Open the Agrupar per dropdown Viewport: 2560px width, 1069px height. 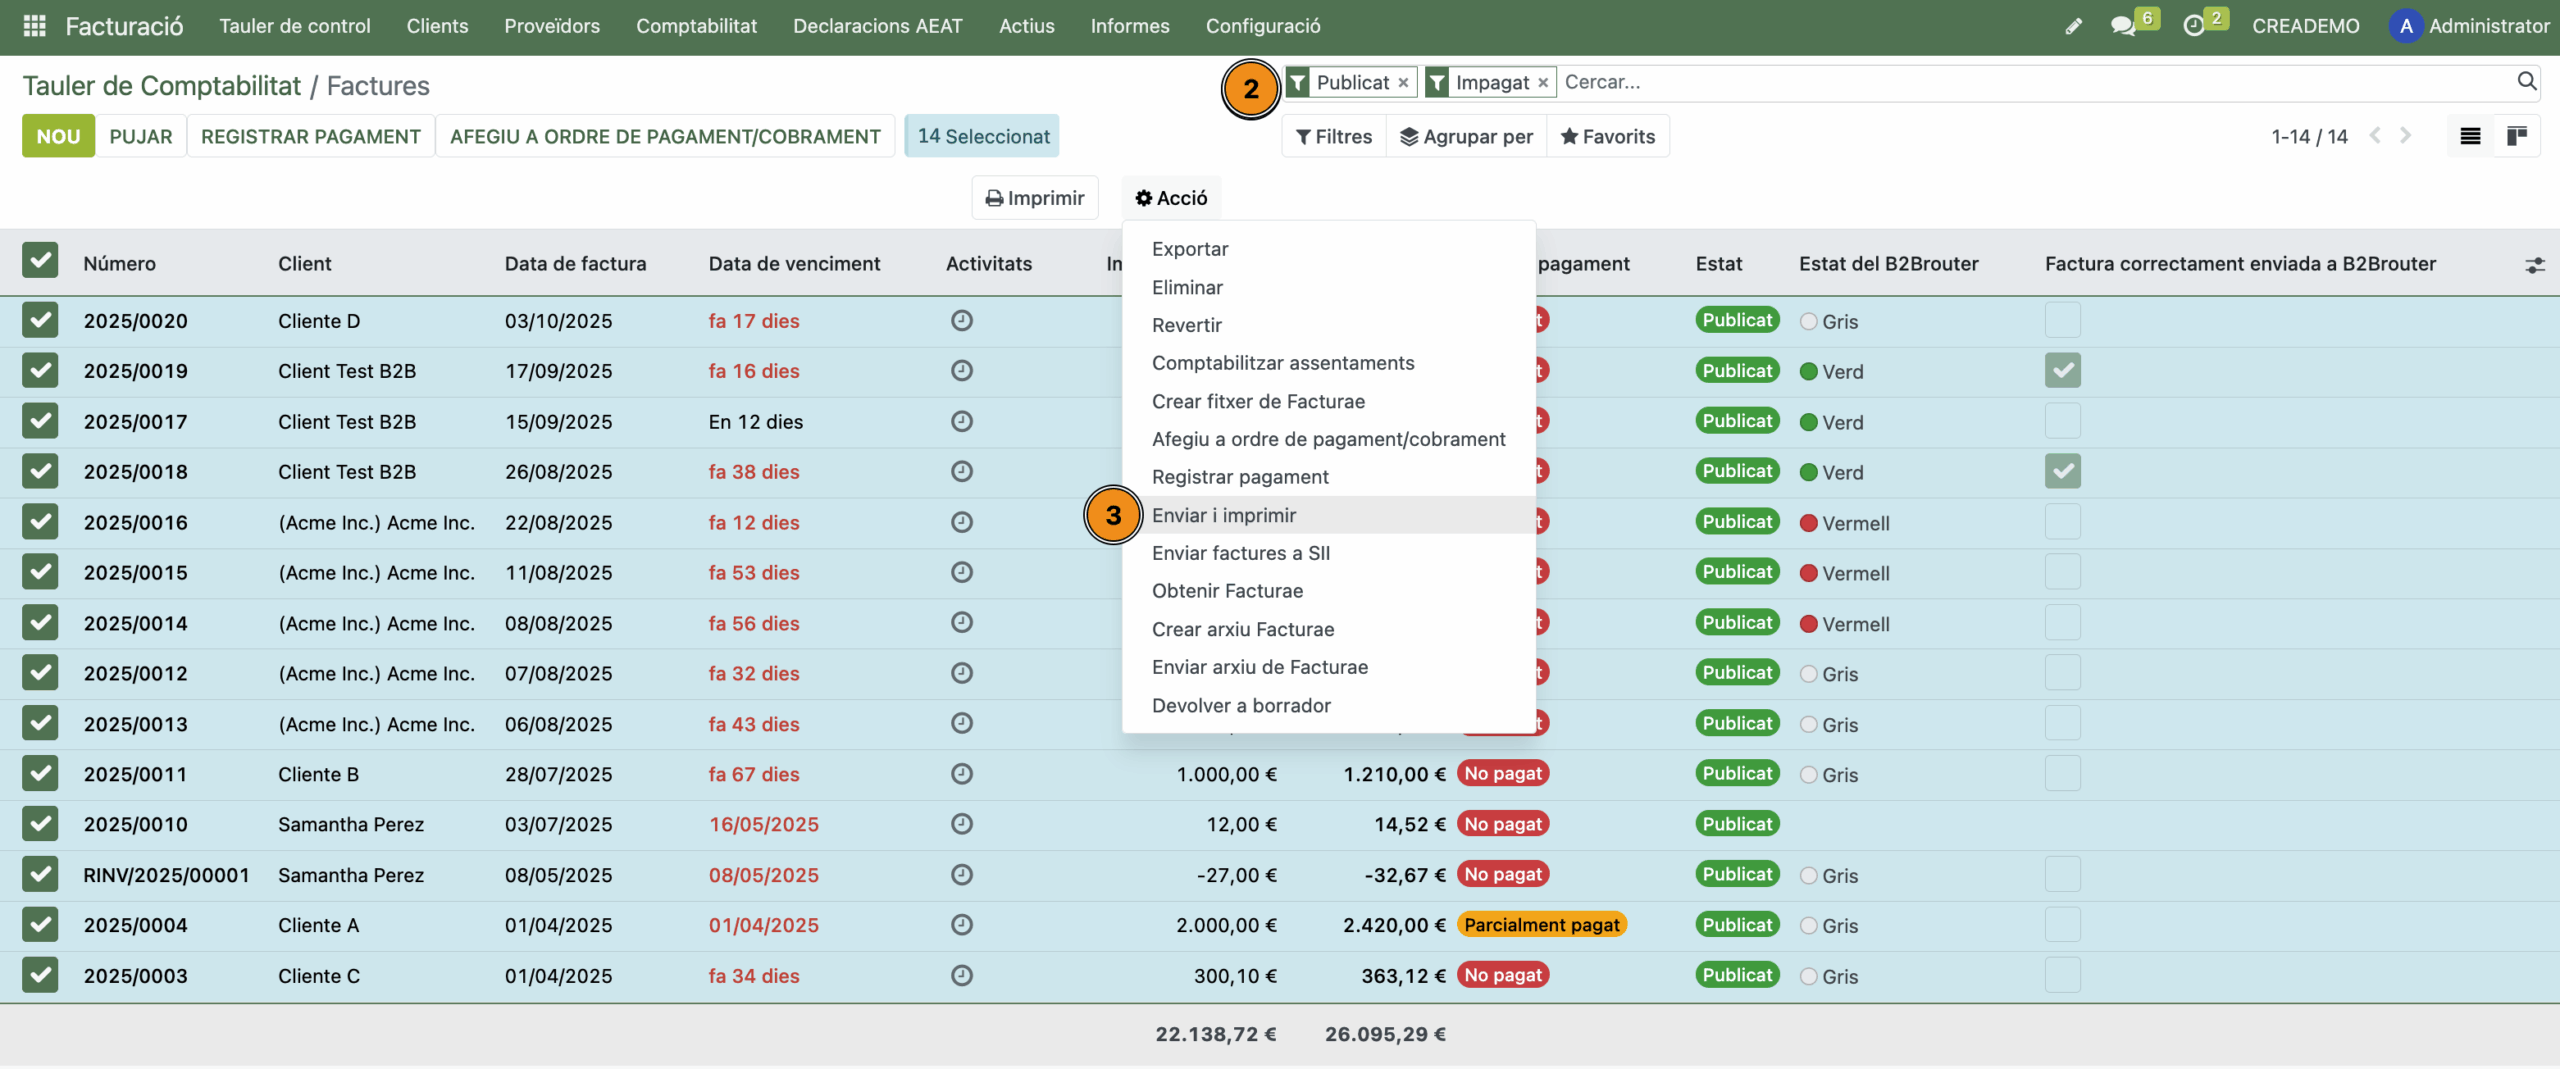tap(1466, 136)
